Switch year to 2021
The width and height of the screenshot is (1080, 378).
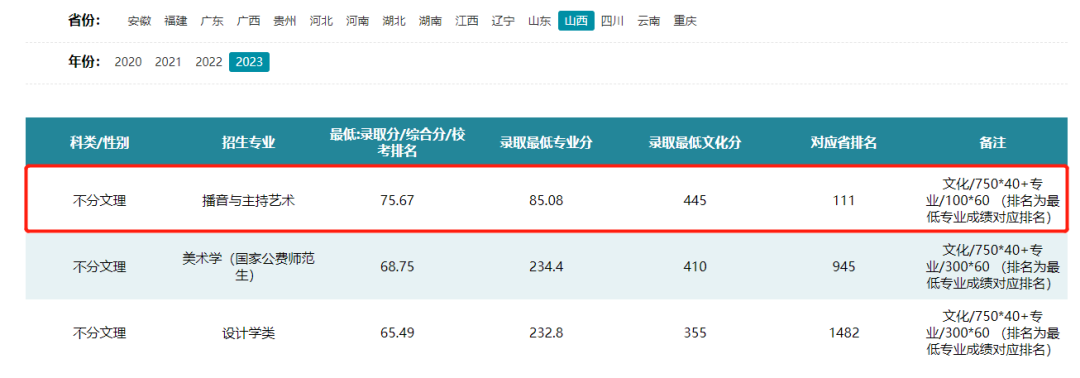168,62
